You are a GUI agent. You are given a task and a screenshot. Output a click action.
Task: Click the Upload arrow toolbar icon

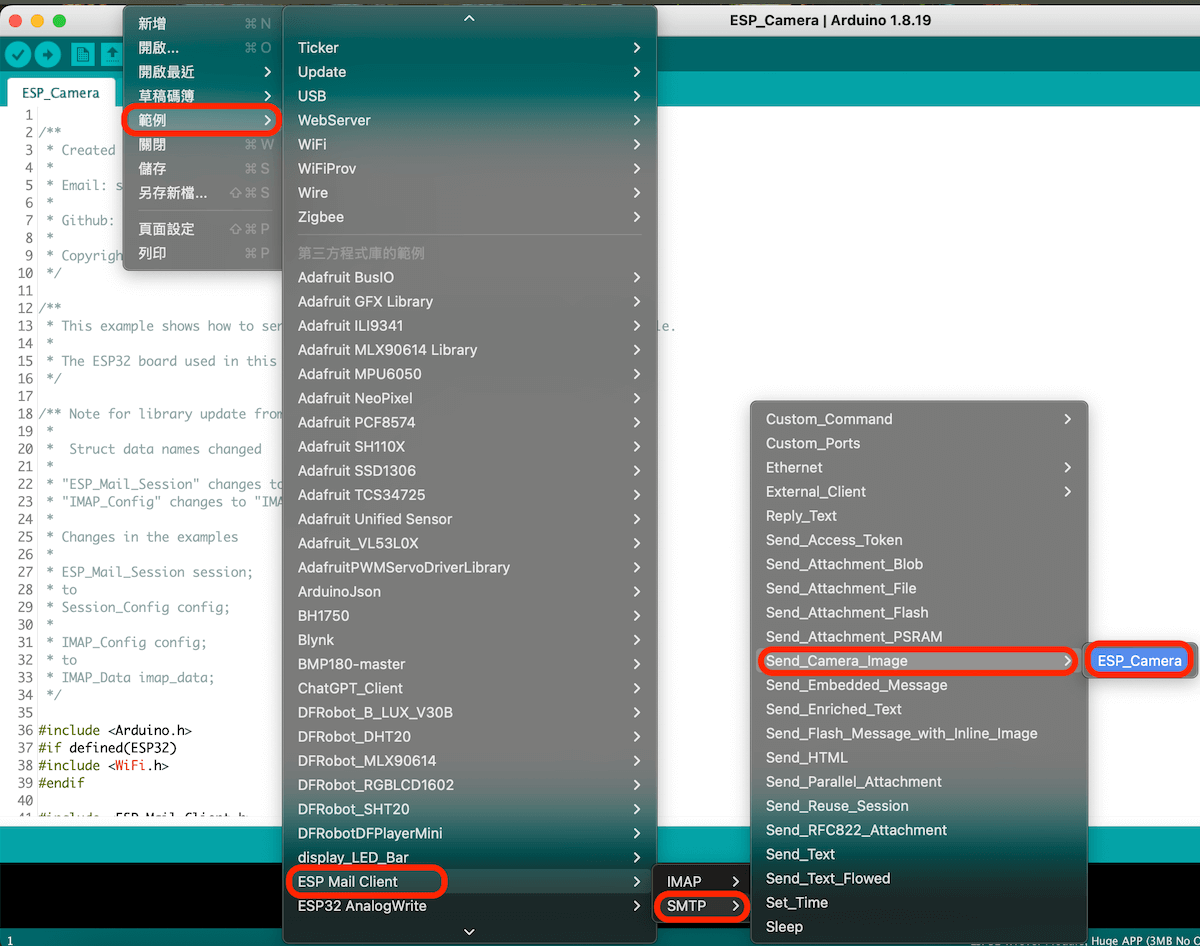coord(47,55)
